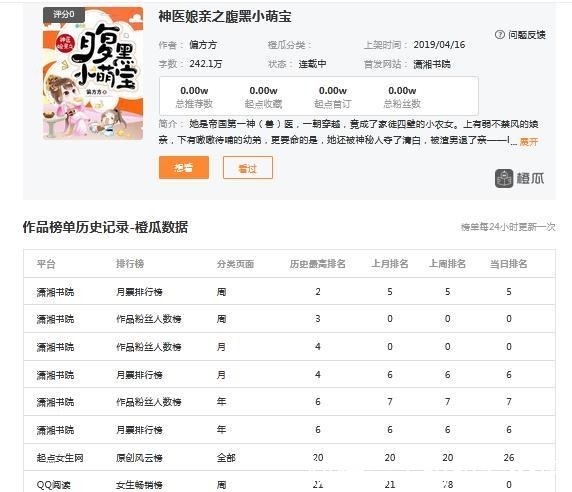Open the book cover thumbnail
Image resolution: width=572 pixels, height=492 pixels.
[x=93, y=73]
